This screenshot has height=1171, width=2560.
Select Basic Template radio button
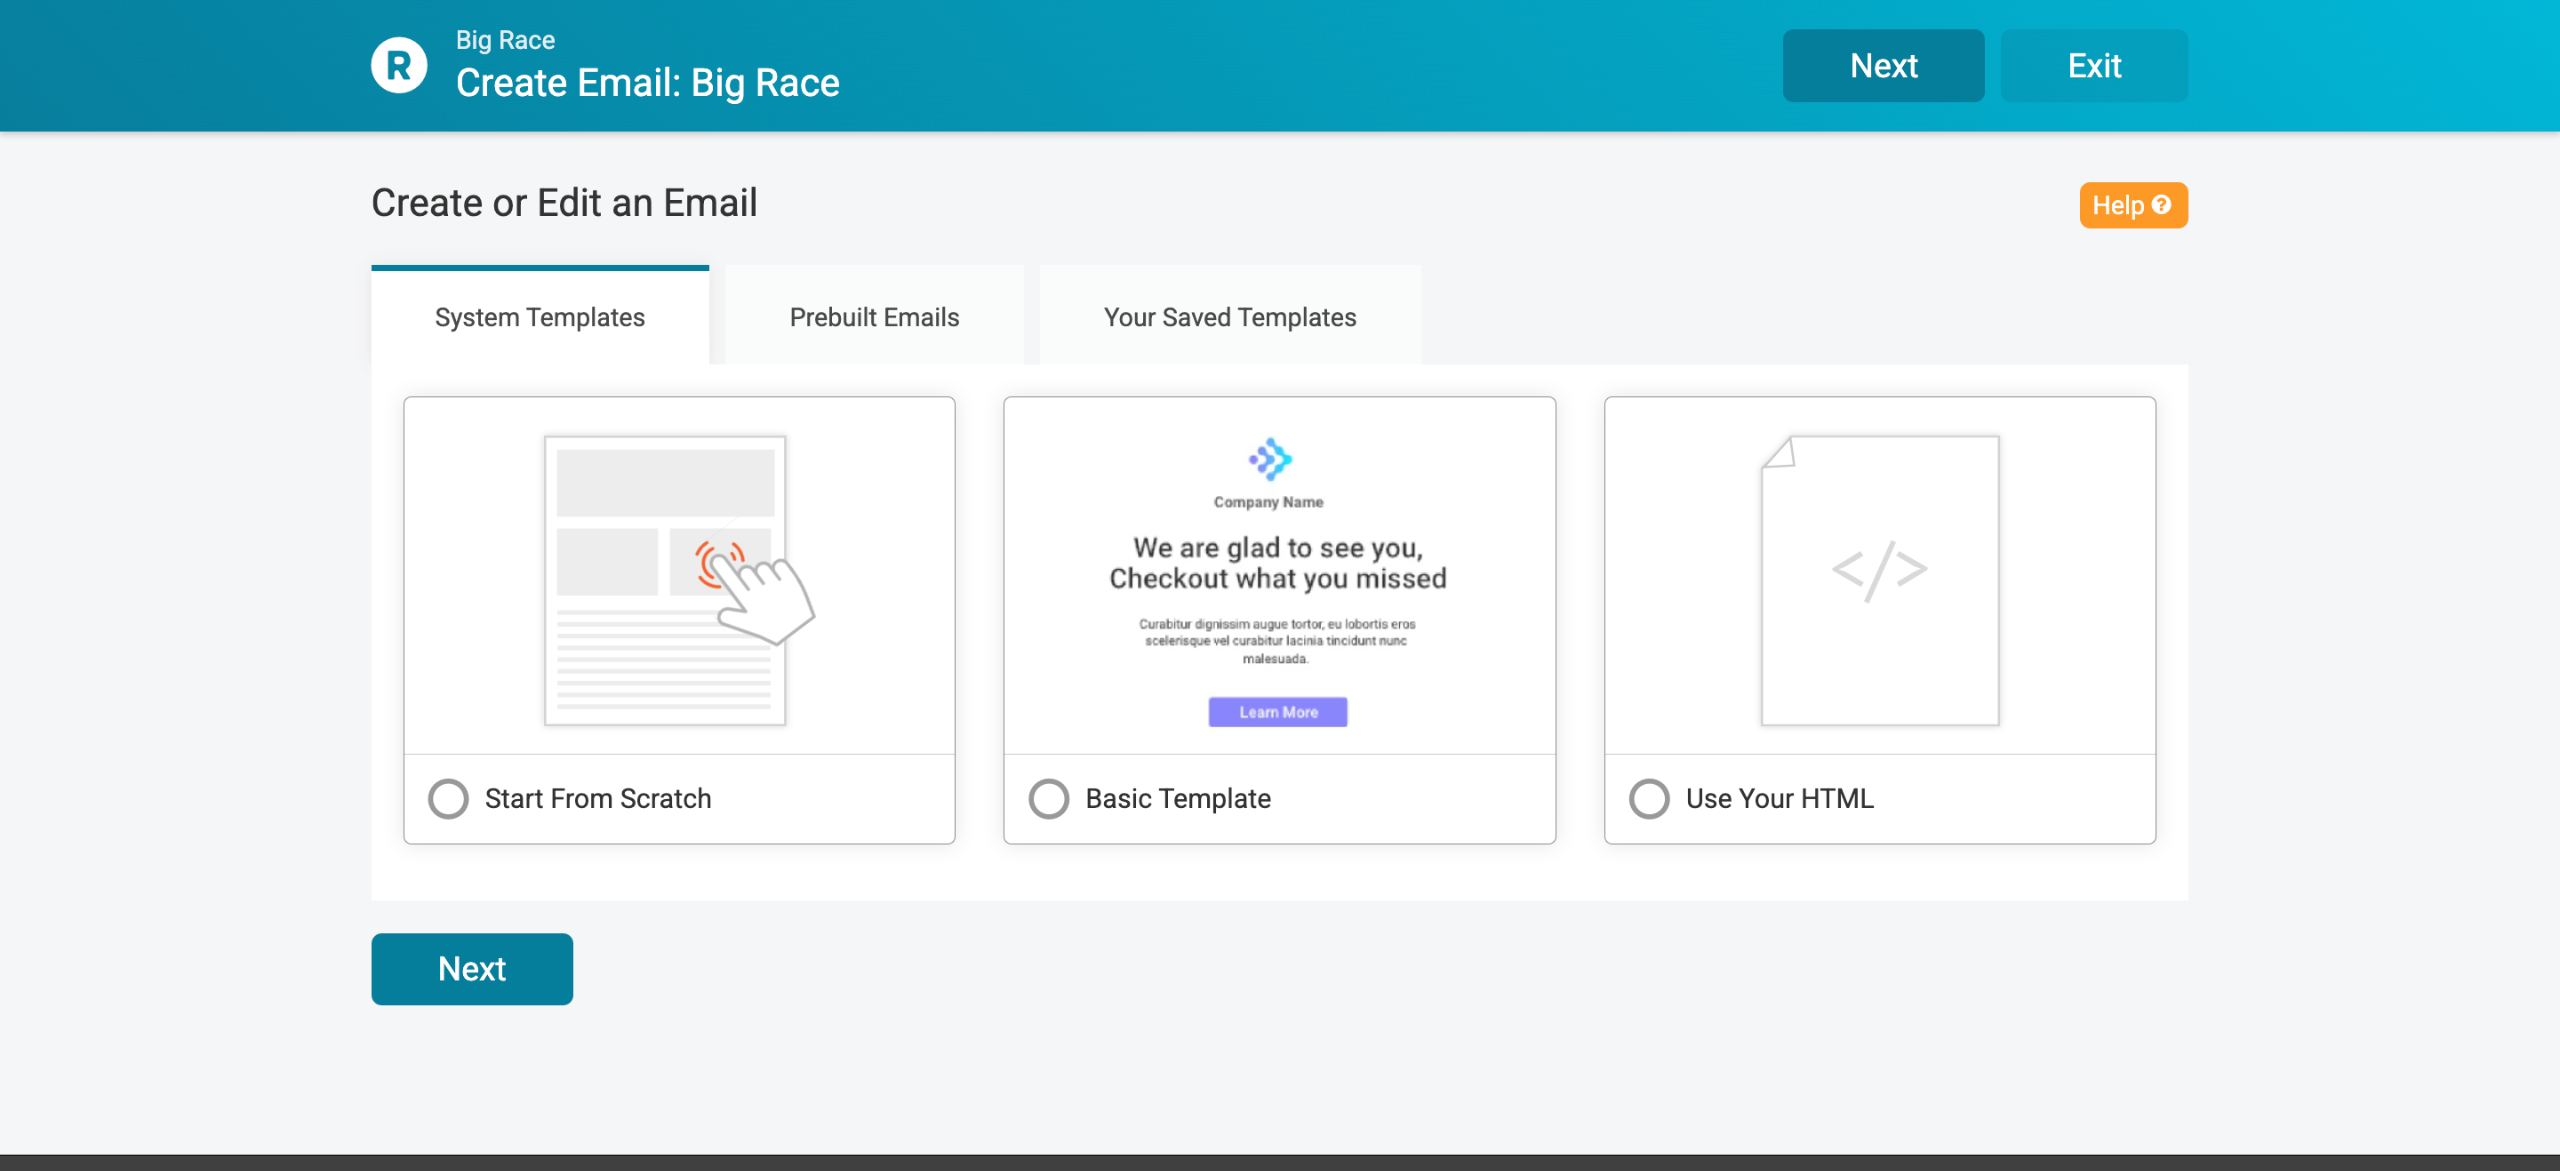[x=1049, y=799]
